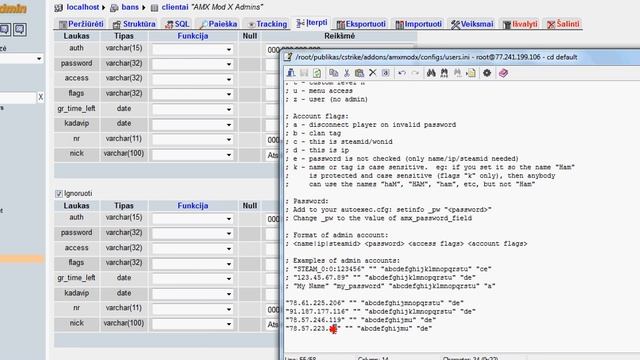Open the Paieška search tab

click(218, 24)
